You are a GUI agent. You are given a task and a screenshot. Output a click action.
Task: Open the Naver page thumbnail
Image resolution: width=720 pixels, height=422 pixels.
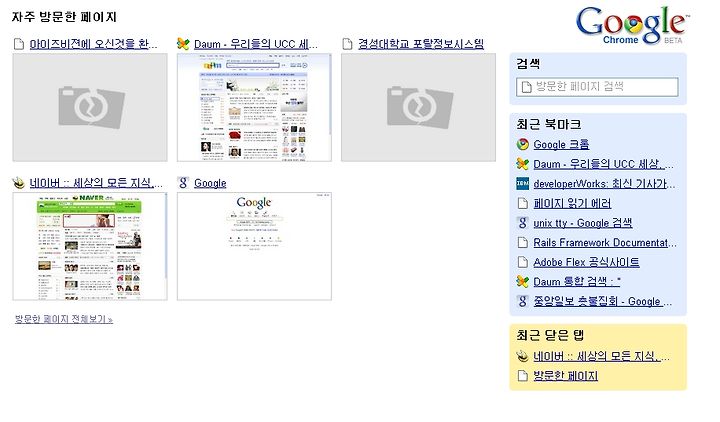click(90, 247)
